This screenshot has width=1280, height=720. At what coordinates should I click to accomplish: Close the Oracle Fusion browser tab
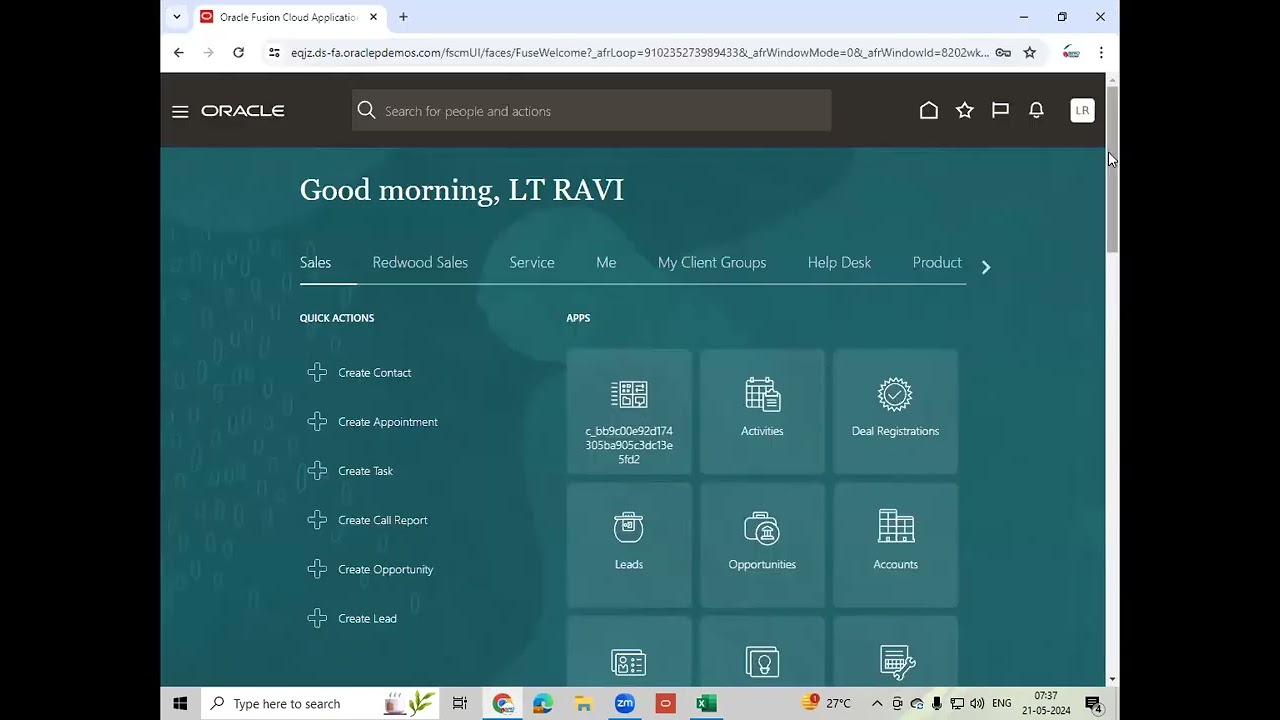coord(374,17)
